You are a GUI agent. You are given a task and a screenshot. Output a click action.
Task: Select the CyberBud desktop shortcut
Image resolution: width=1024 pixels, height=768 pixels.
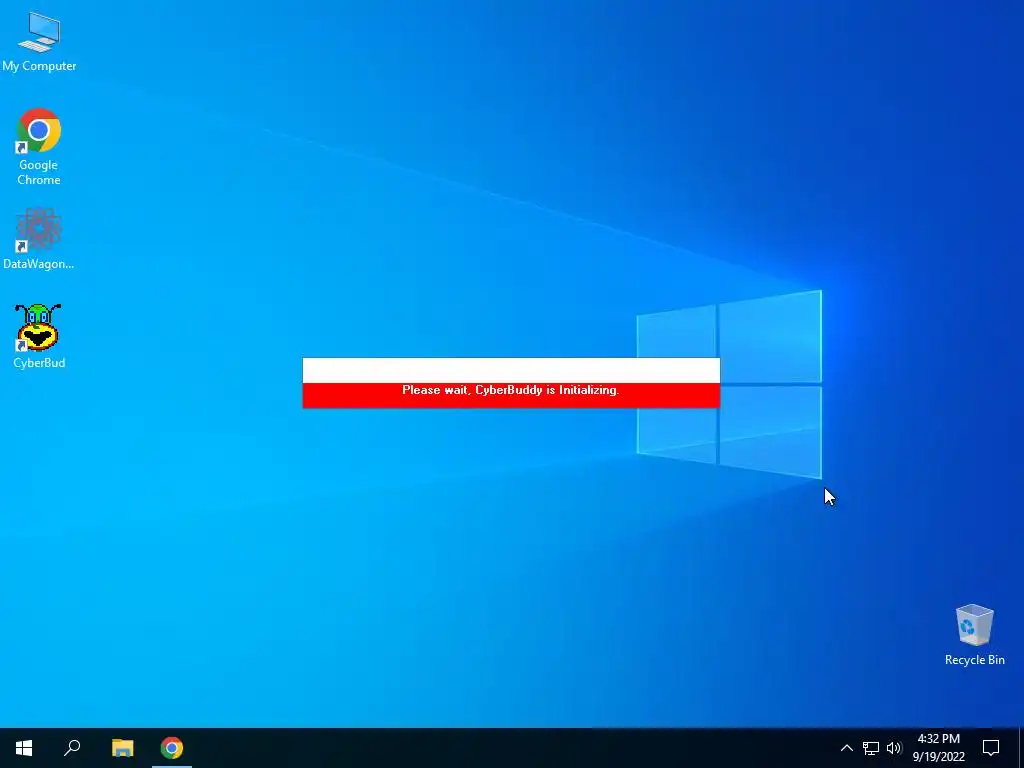[x=39, y=336]
